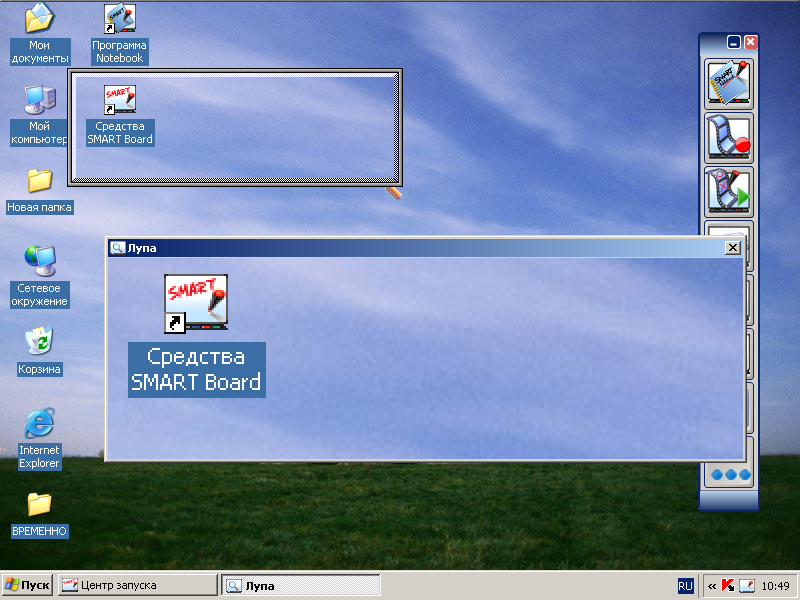Click the Kaspersky tray icon
The image size is (800, 600).
pos(728,586)
